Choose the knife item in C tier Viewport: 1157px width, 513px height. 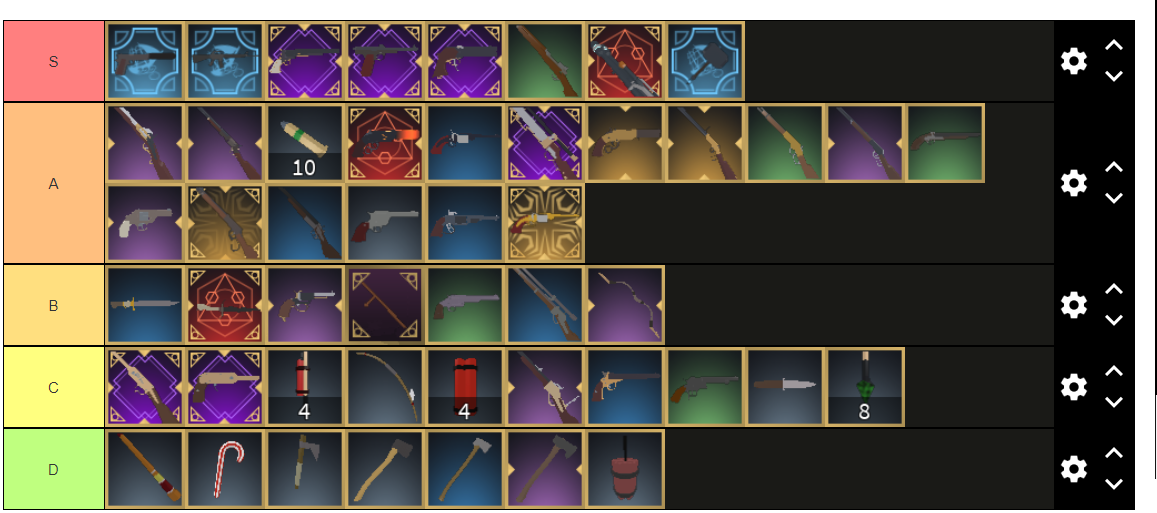click(785, 388)
